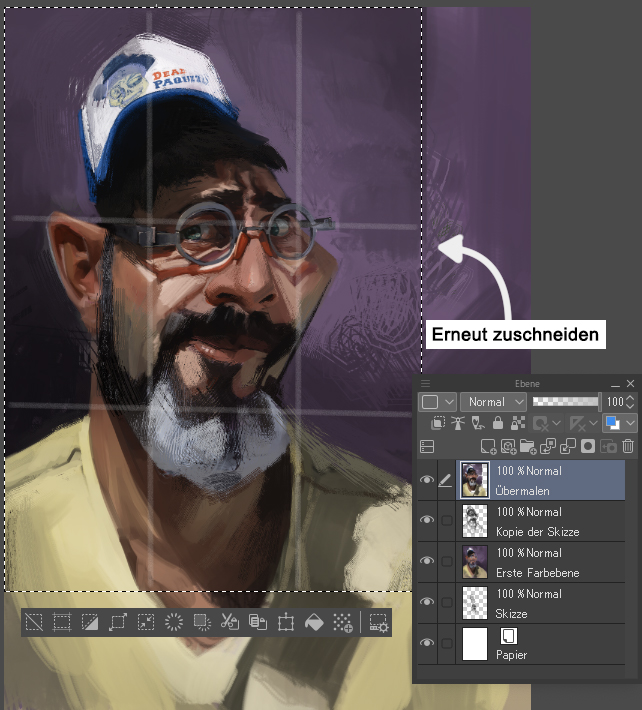Click the Fill bucket icon in launcher
Screen dimensions: 642x710
click(313, 622)
